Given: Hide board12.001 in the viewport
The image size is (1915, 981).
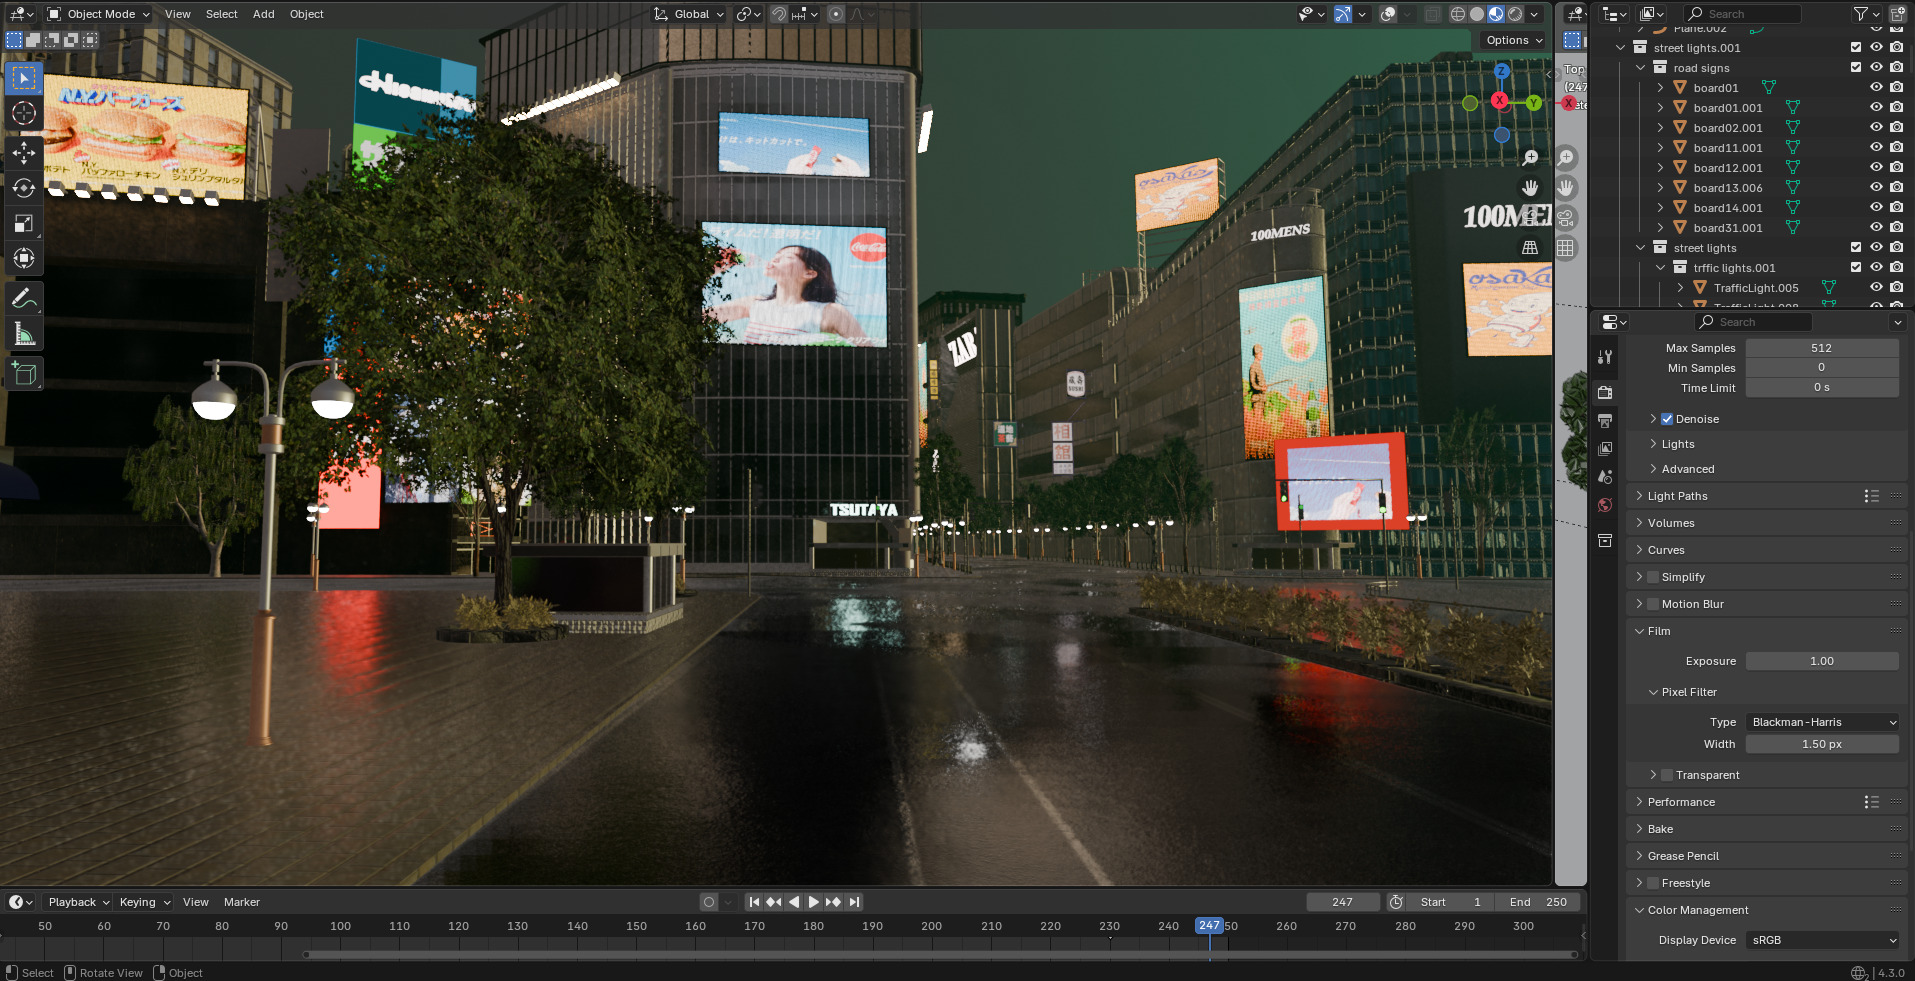Looking at the screenshot, I should [x=1876, y=168].
